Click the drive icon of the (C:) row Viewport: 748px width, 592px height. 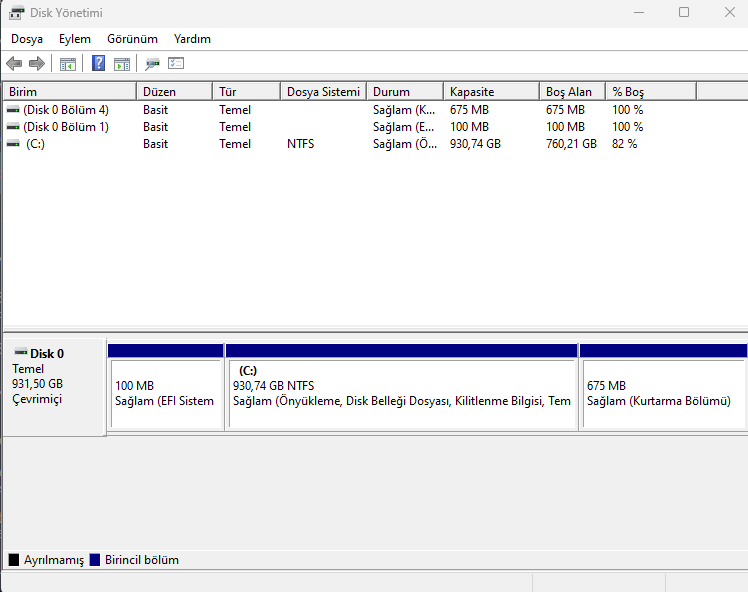tap(13, 144)
